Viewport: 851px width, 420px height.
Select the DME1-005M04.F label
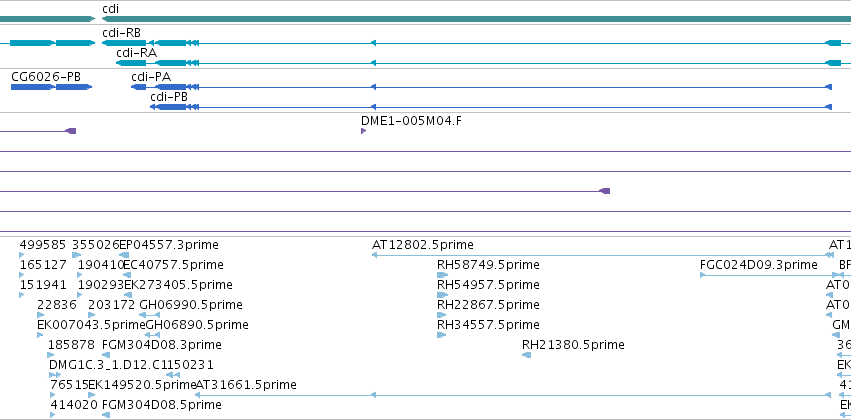(x=411, y=120)
